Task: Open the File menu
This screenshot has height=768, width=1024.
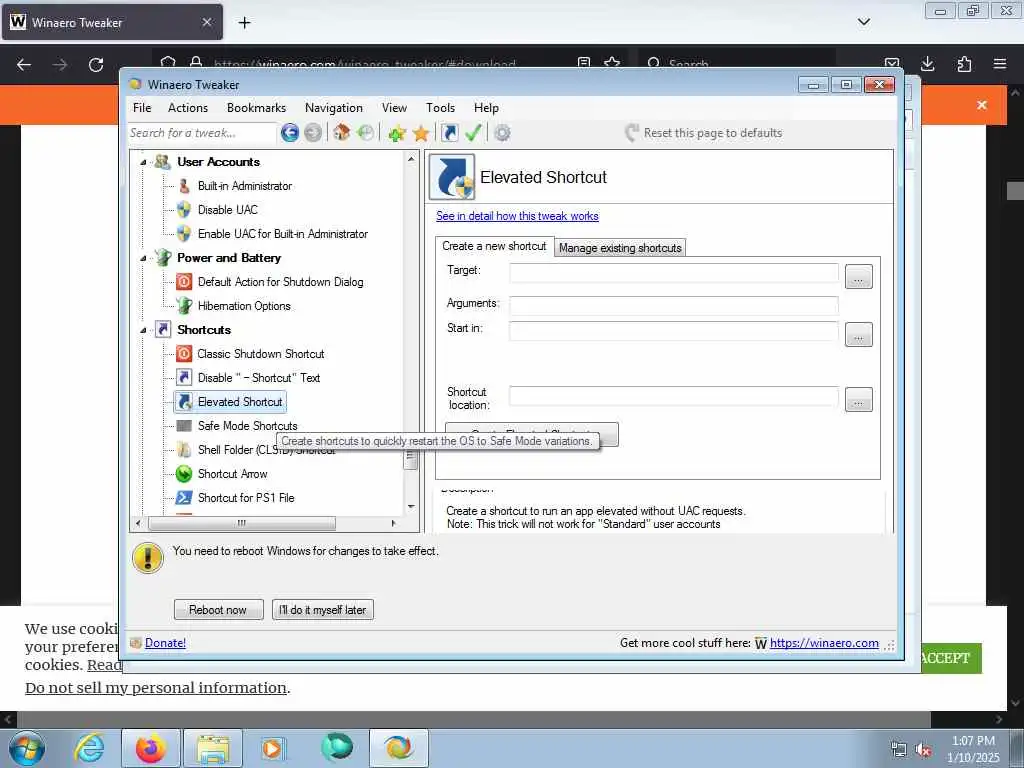Action: (142, 108)
